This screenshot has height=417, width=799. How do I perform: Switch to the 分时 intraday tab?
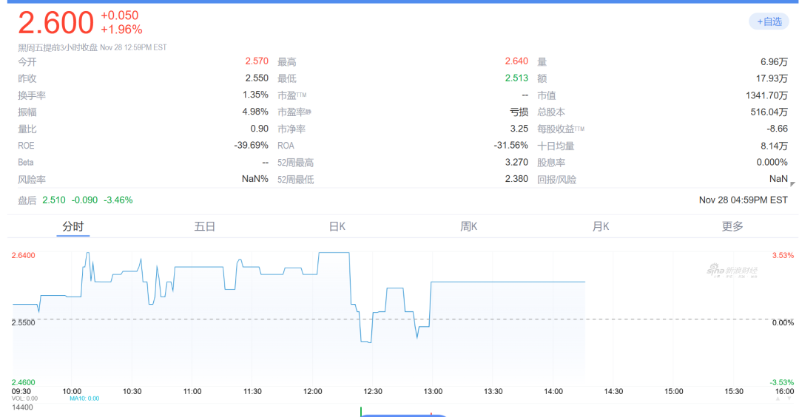pos(73,226)
